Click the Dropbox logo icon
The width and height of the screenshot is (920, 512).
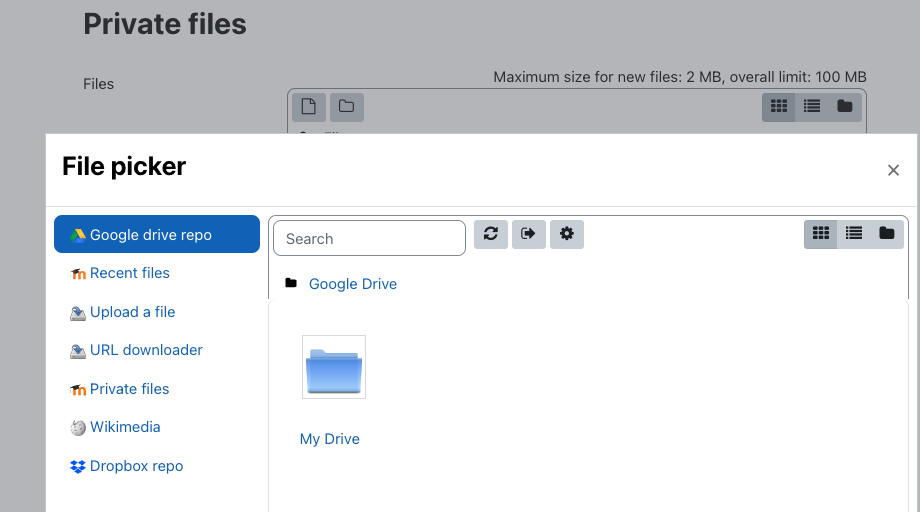click(x=78, y=466)
